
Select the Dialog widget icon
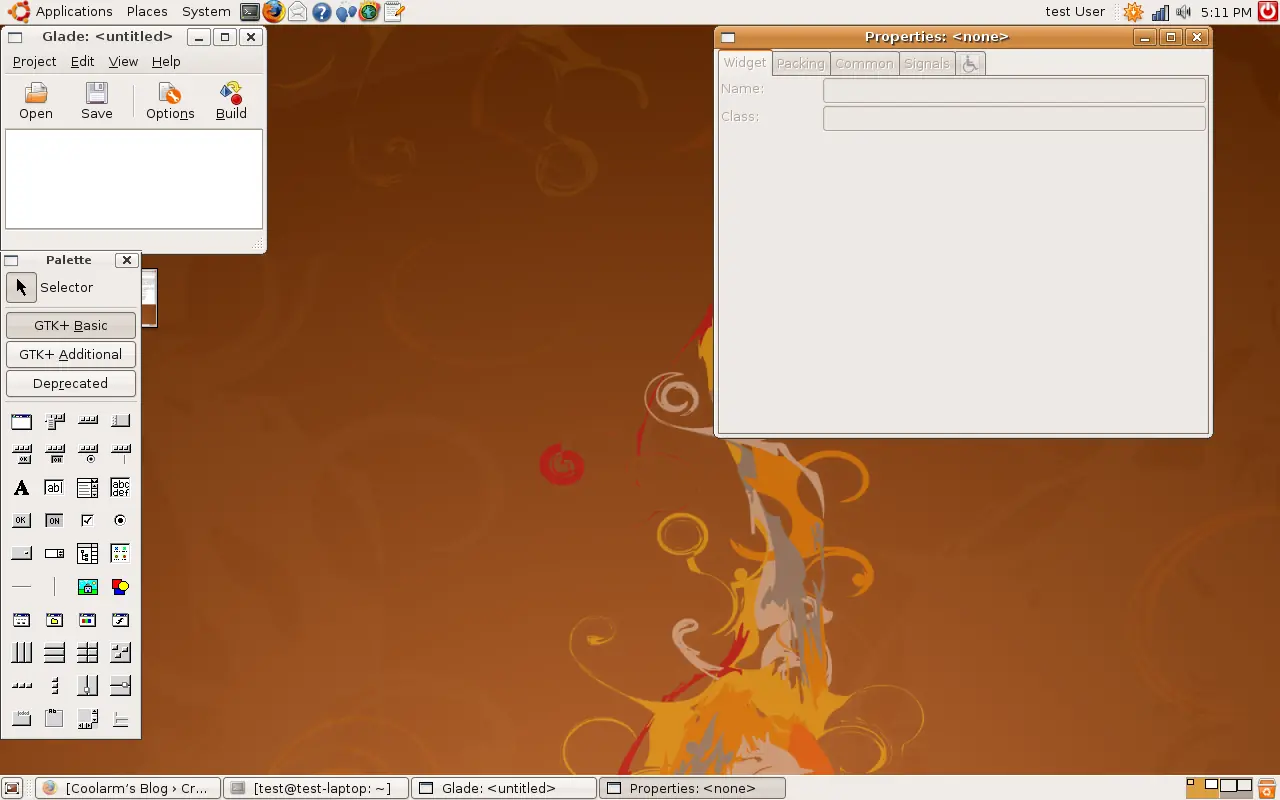(21, 620)
